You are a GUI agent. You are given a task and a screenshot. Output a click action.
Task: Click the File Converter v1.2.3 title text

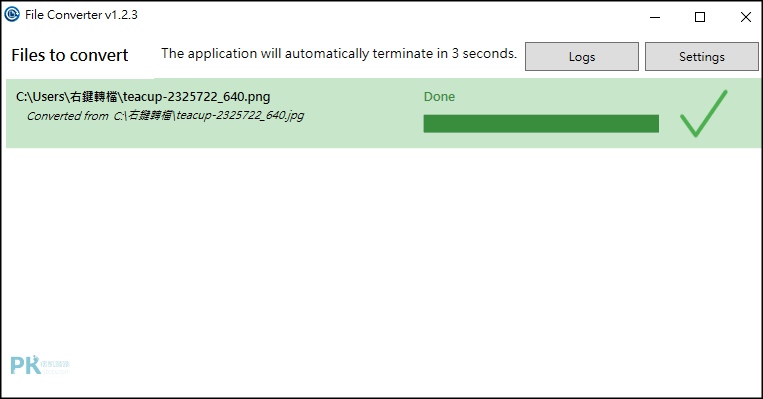[81, 15]
